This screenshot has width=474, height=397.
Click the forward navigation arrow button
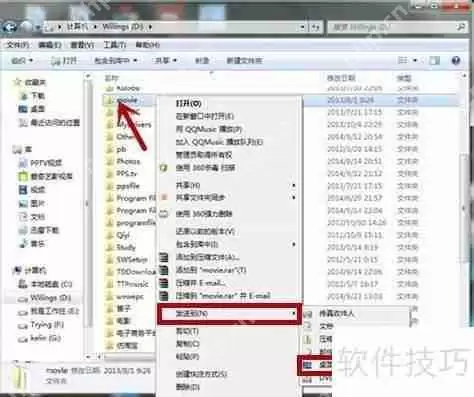(26, 27)
